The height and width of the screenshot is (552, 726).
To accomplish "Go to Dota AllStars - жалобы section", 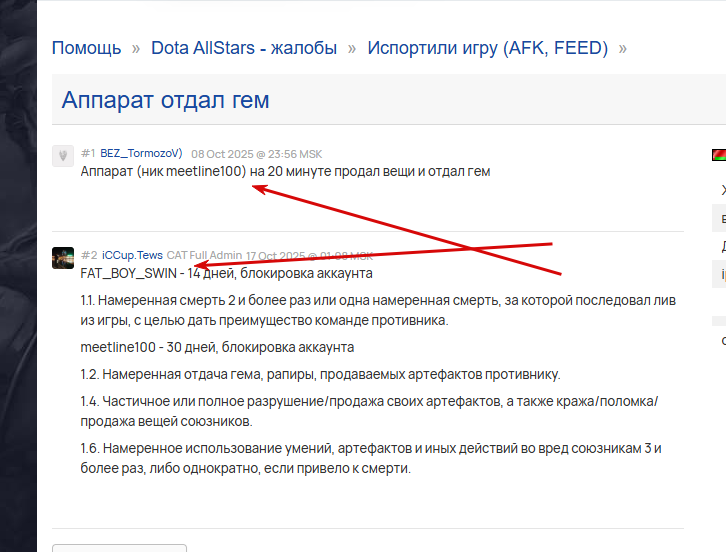I will click(x=244, y=48).
